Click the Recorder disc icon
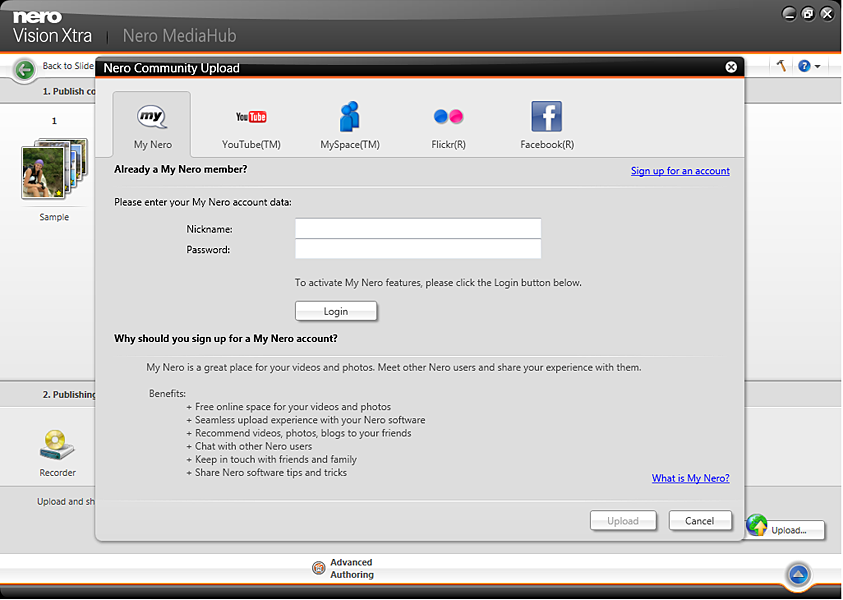The height and width of the screenshot is (600, 843). [x=57, y=445]
